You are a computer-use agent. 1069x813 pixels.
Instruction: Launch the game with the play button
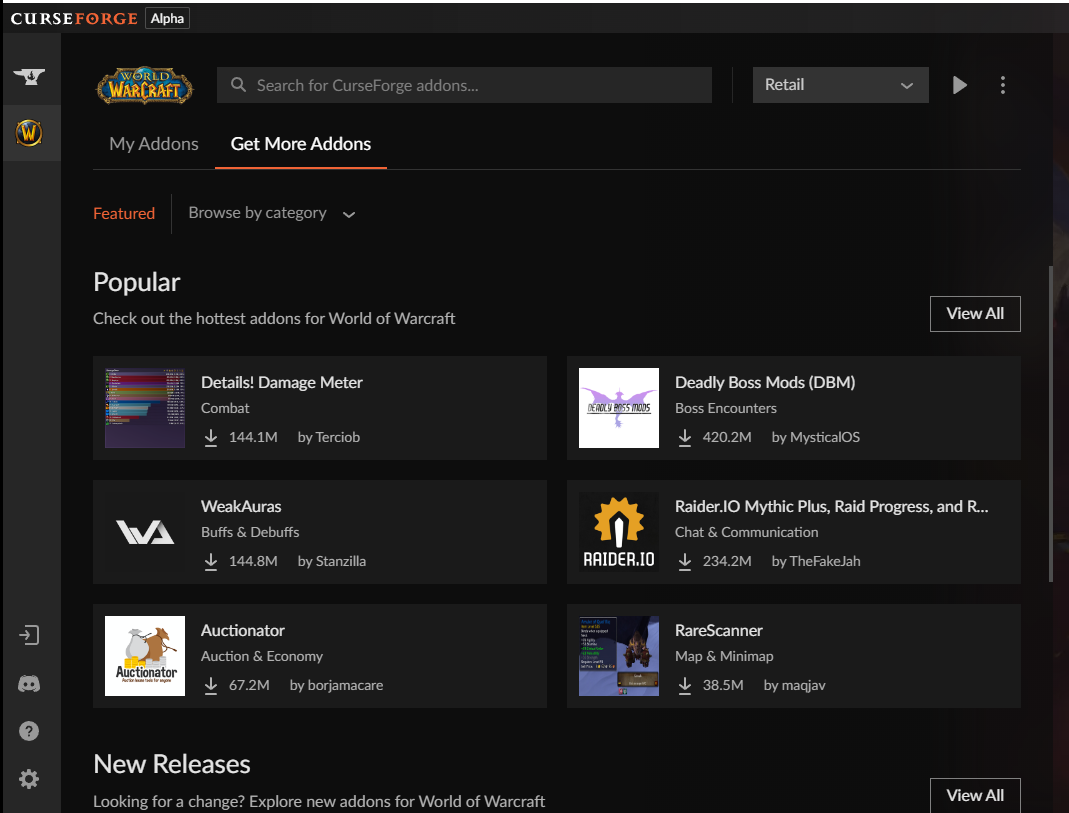click(959, 85)
